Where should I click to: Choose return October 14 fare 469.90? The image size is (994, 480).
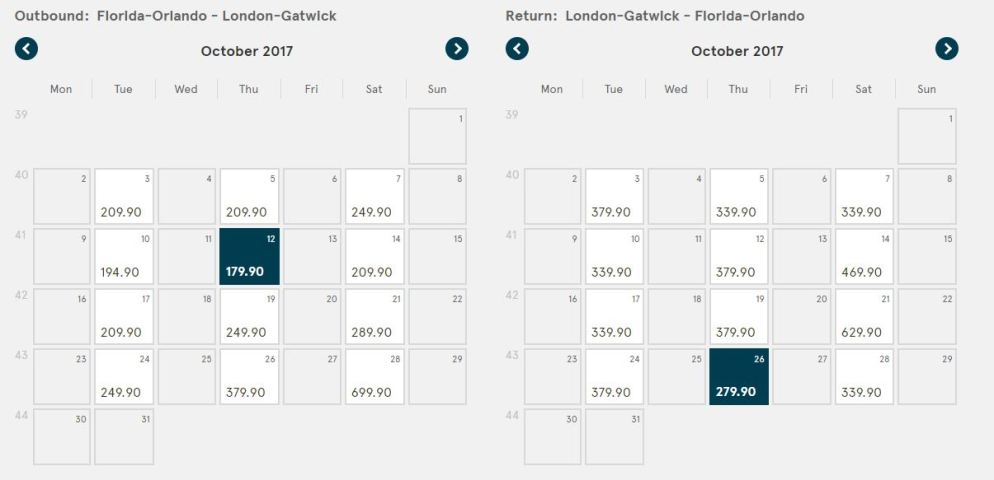coord(864,256)
